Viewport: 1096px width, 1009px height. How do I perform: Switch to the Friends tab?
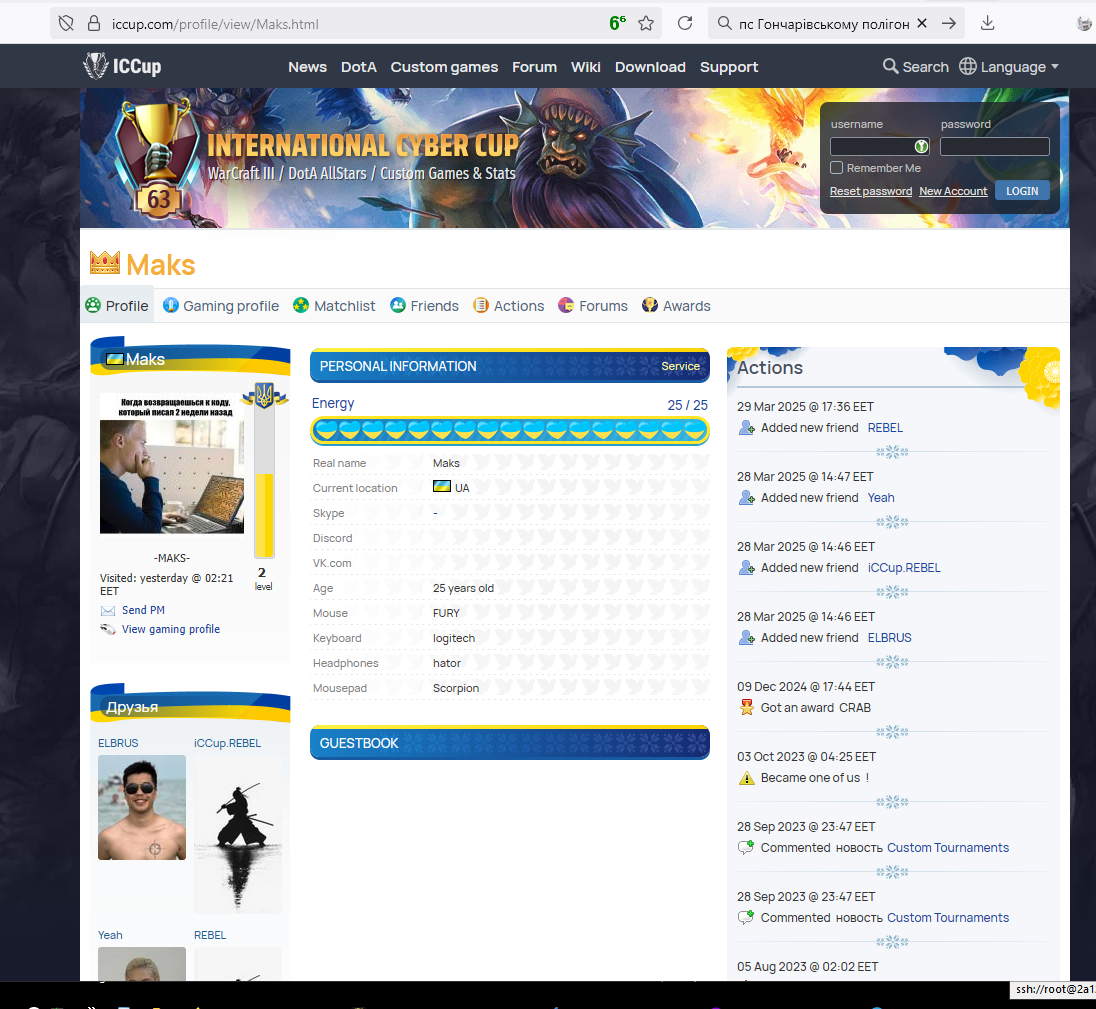pos(424,306)
